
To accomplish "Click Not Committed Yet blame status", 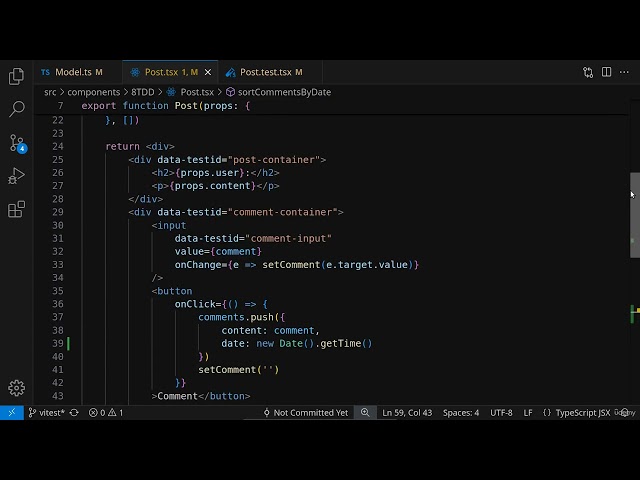I will (306, 413).
